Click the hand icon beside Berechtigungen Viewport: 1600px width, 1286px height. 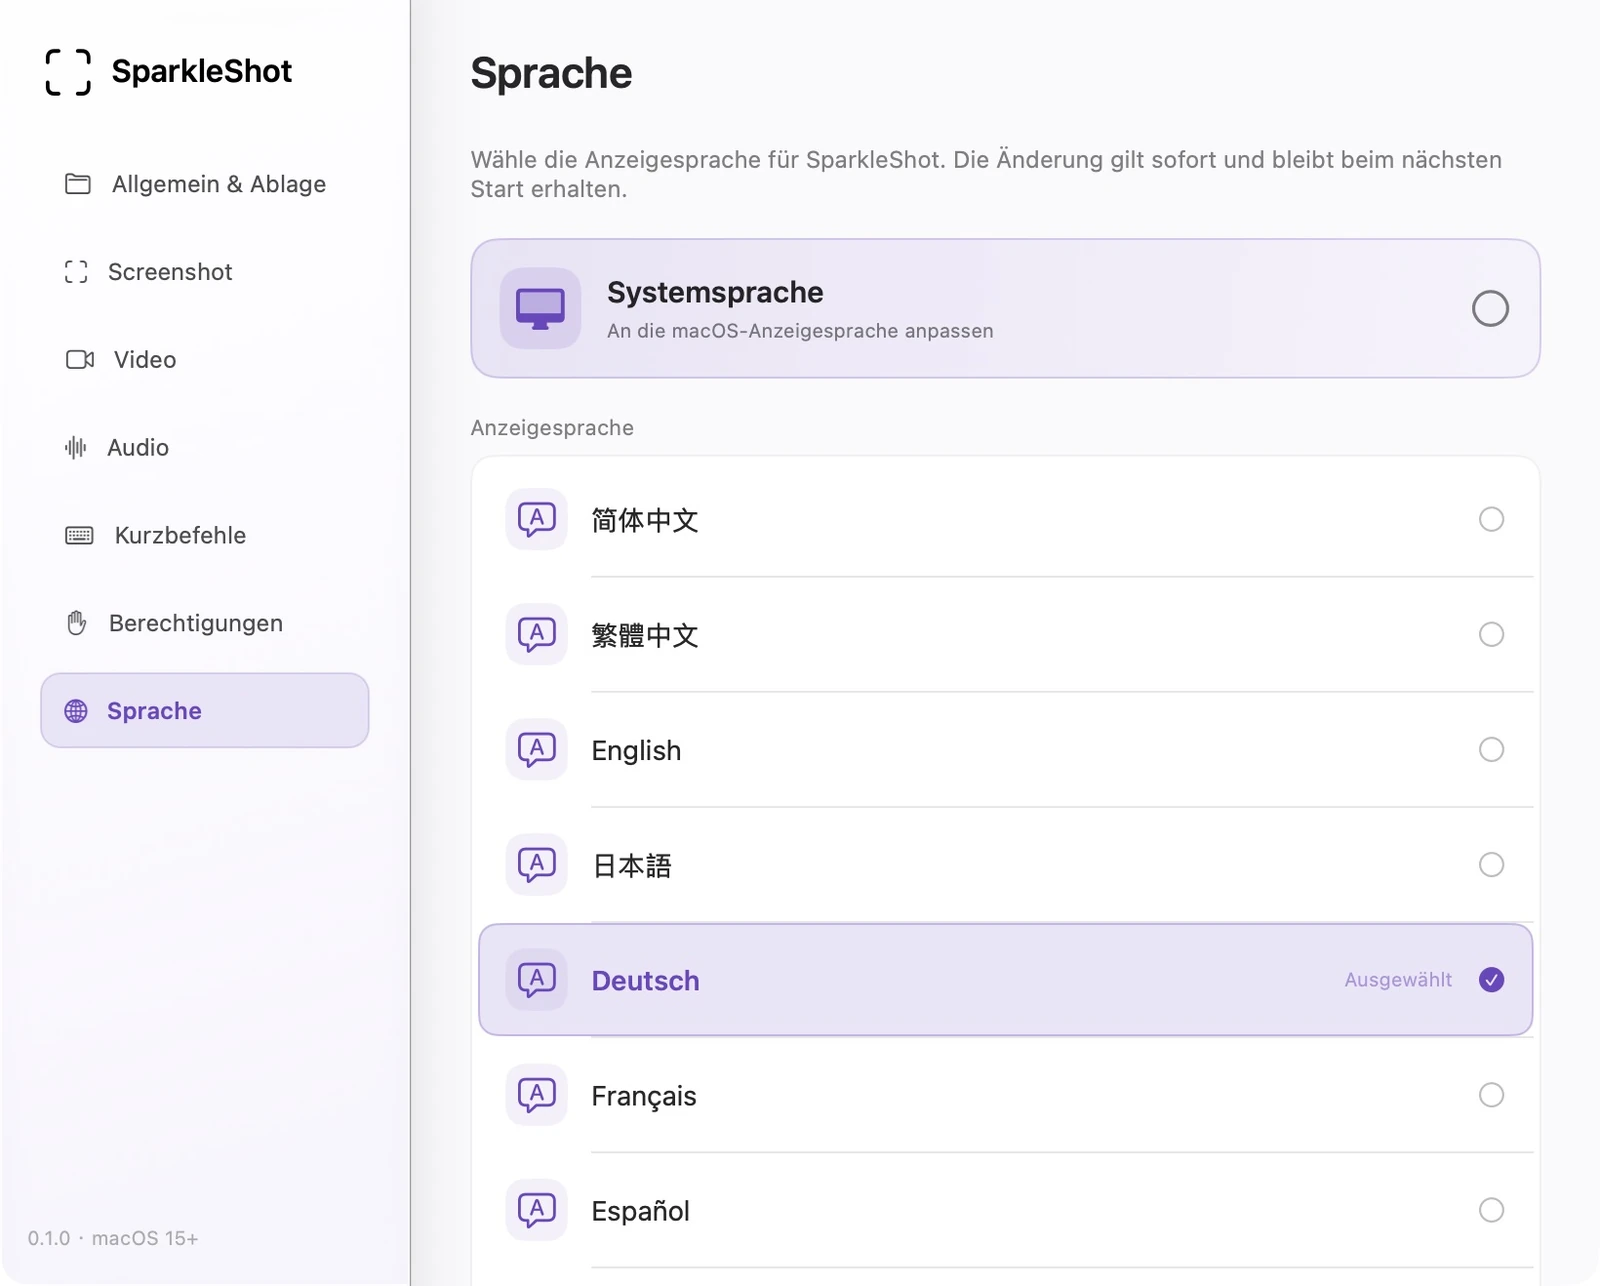pos(77,623)
